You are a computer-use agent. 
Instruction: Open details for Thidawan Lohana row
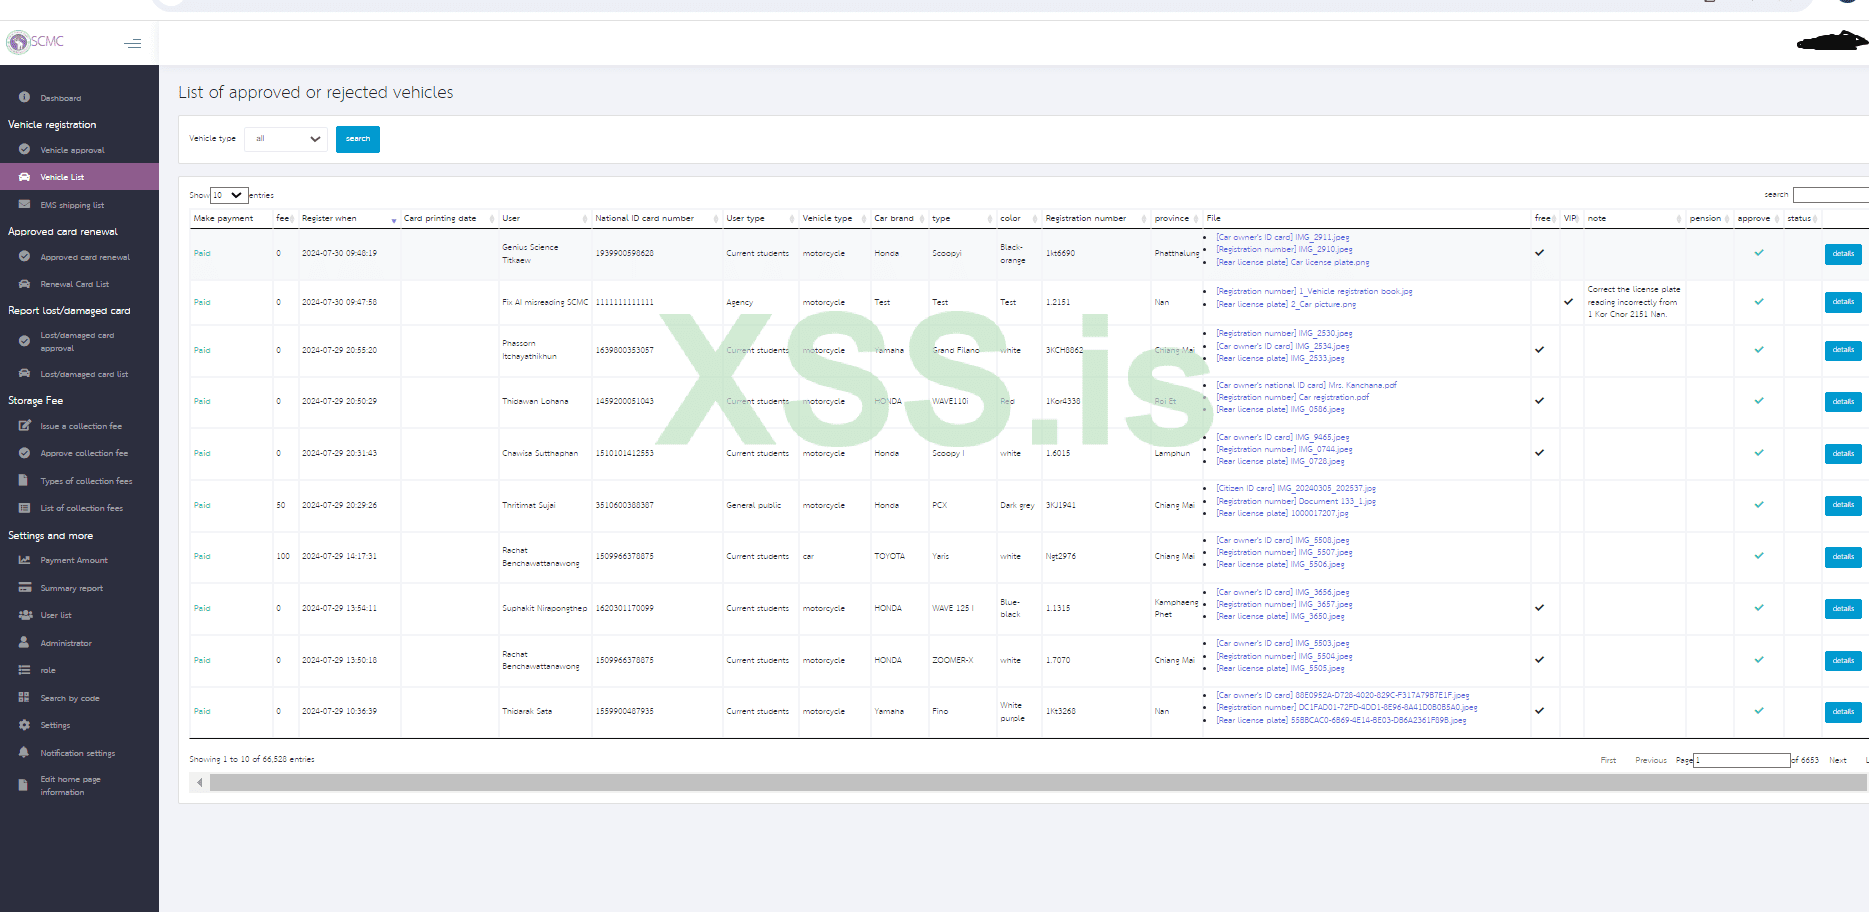pyautogui.click(x=1843, y=402)
